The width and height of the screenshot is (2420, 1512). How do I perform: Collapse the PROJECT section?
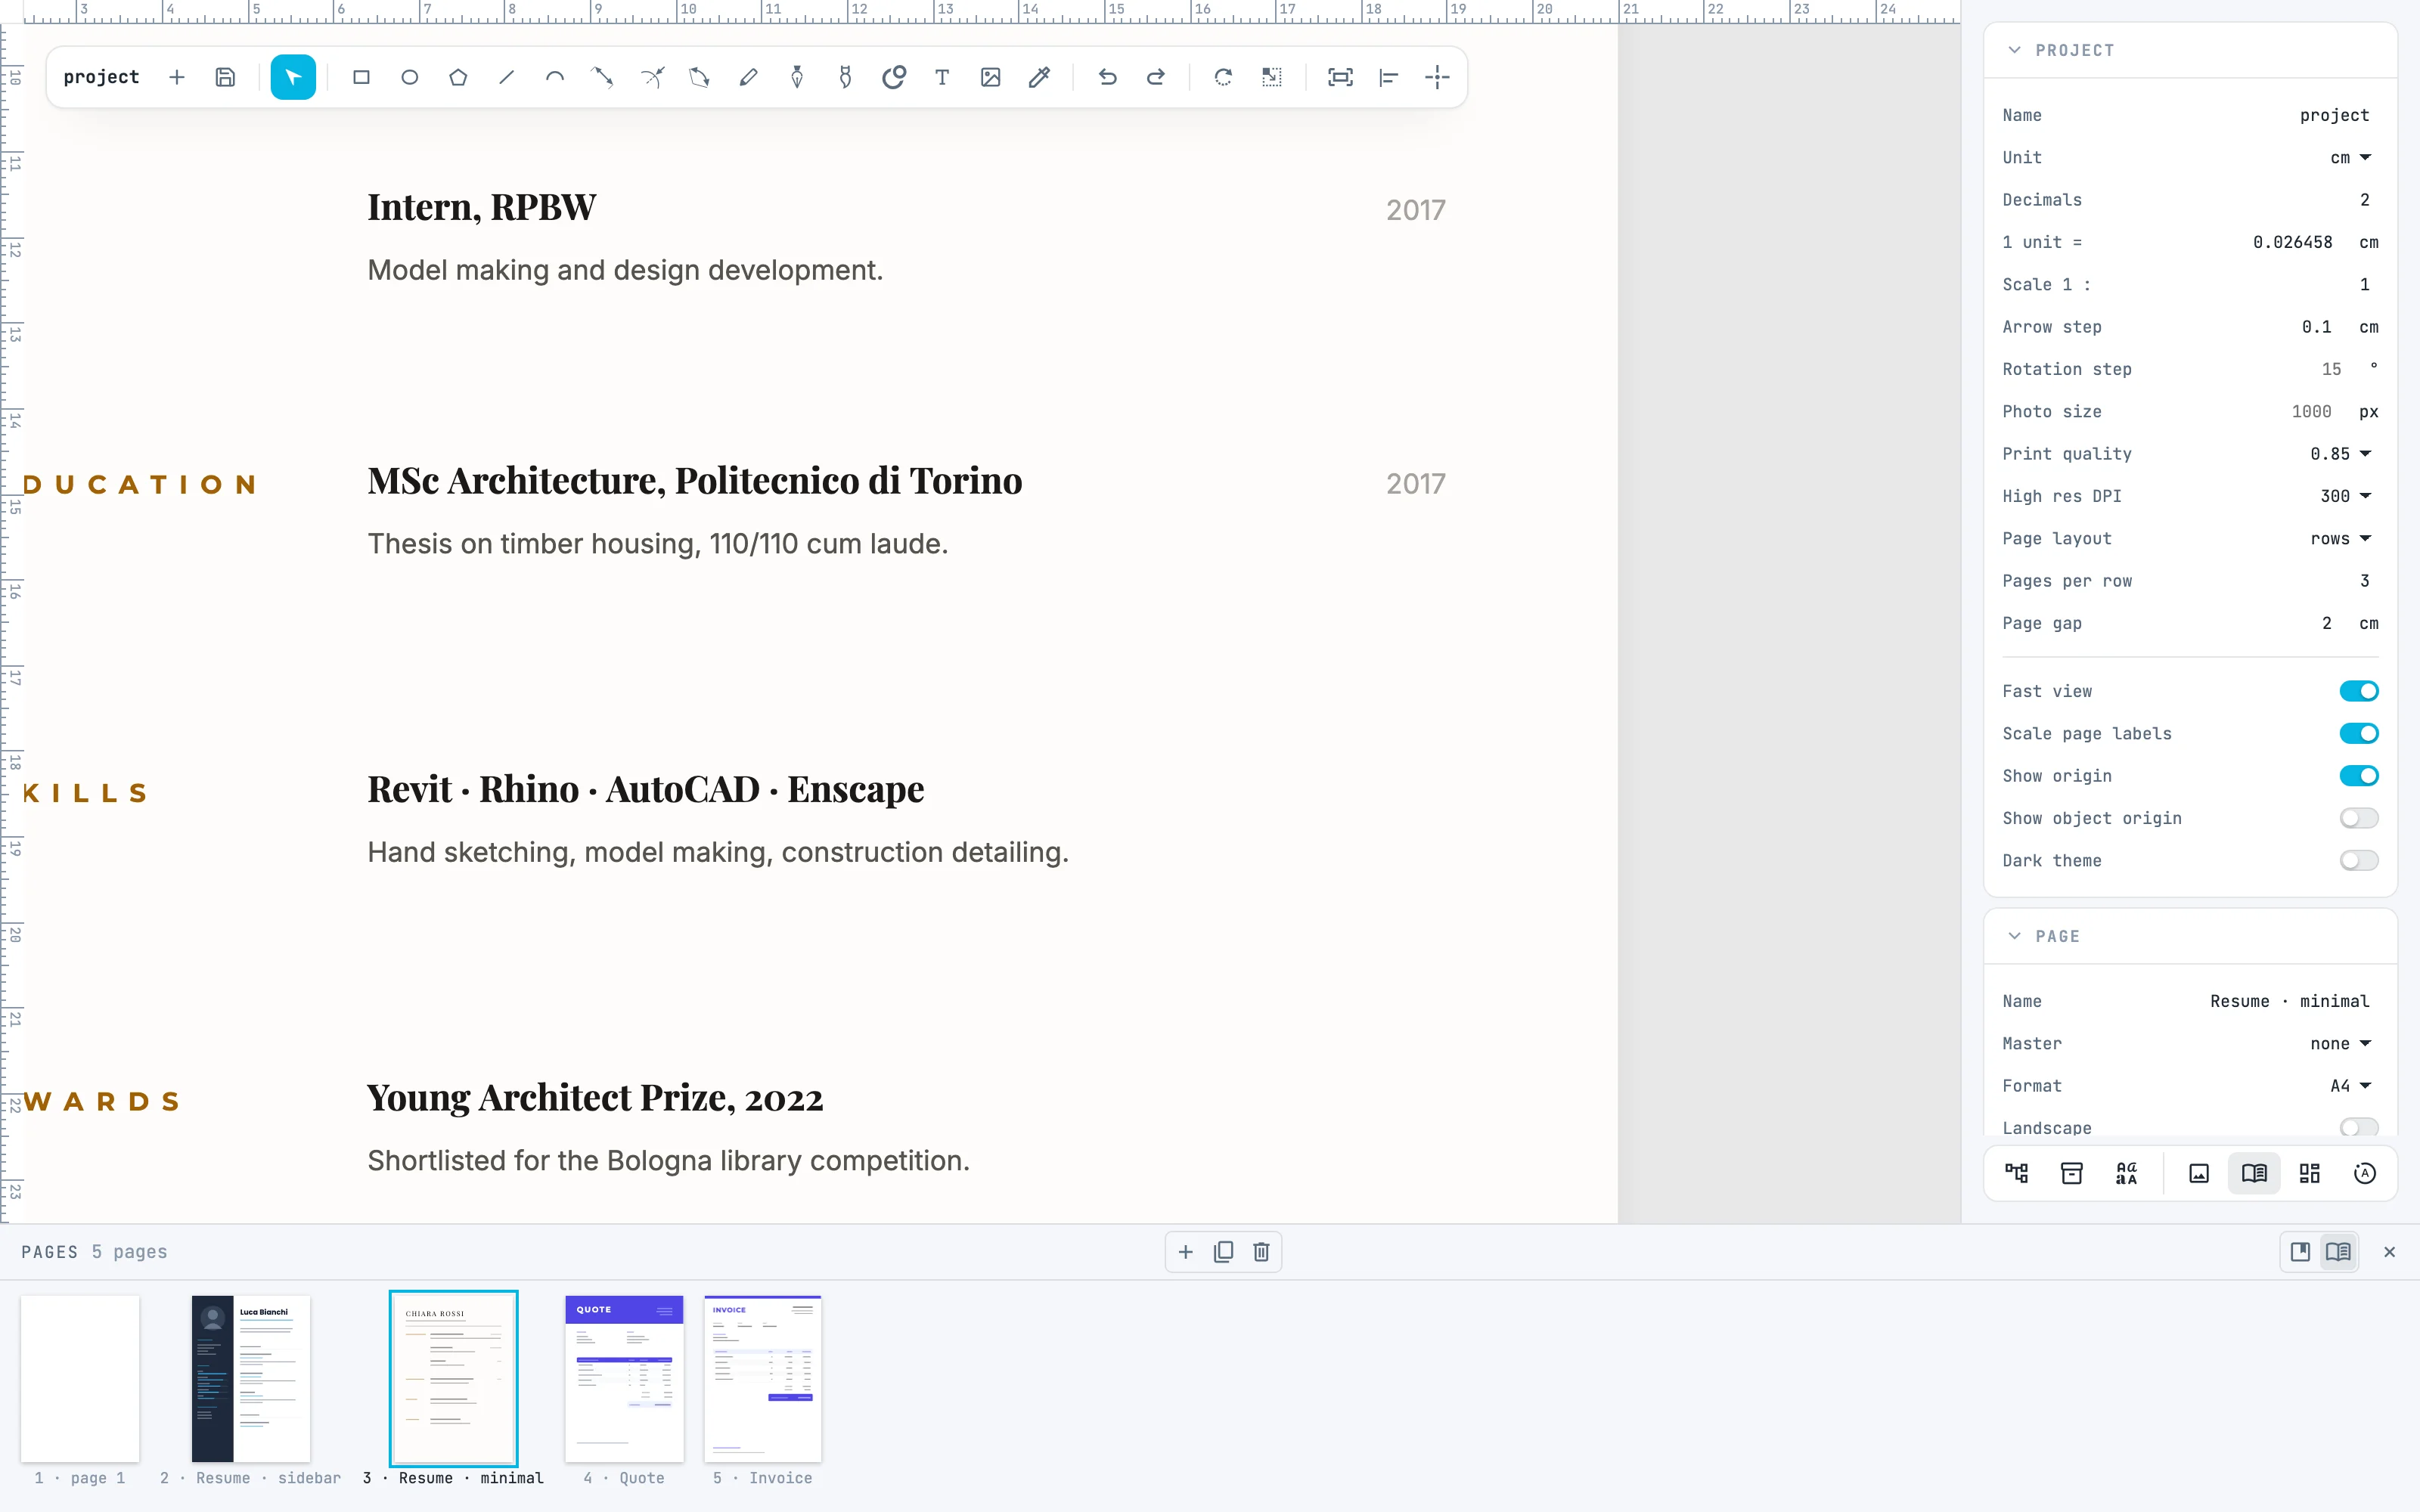click(2014, 50)
